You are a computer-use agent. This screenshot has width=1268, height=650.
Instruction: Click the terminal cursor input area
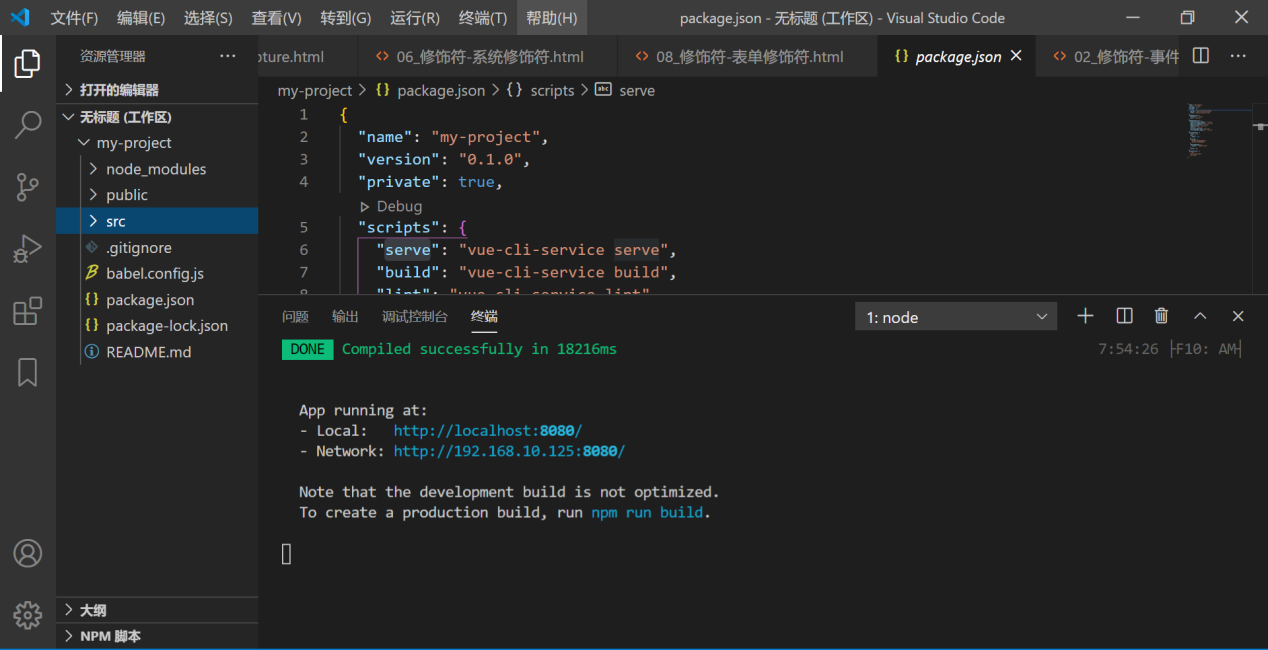click(x=287, y=554)
